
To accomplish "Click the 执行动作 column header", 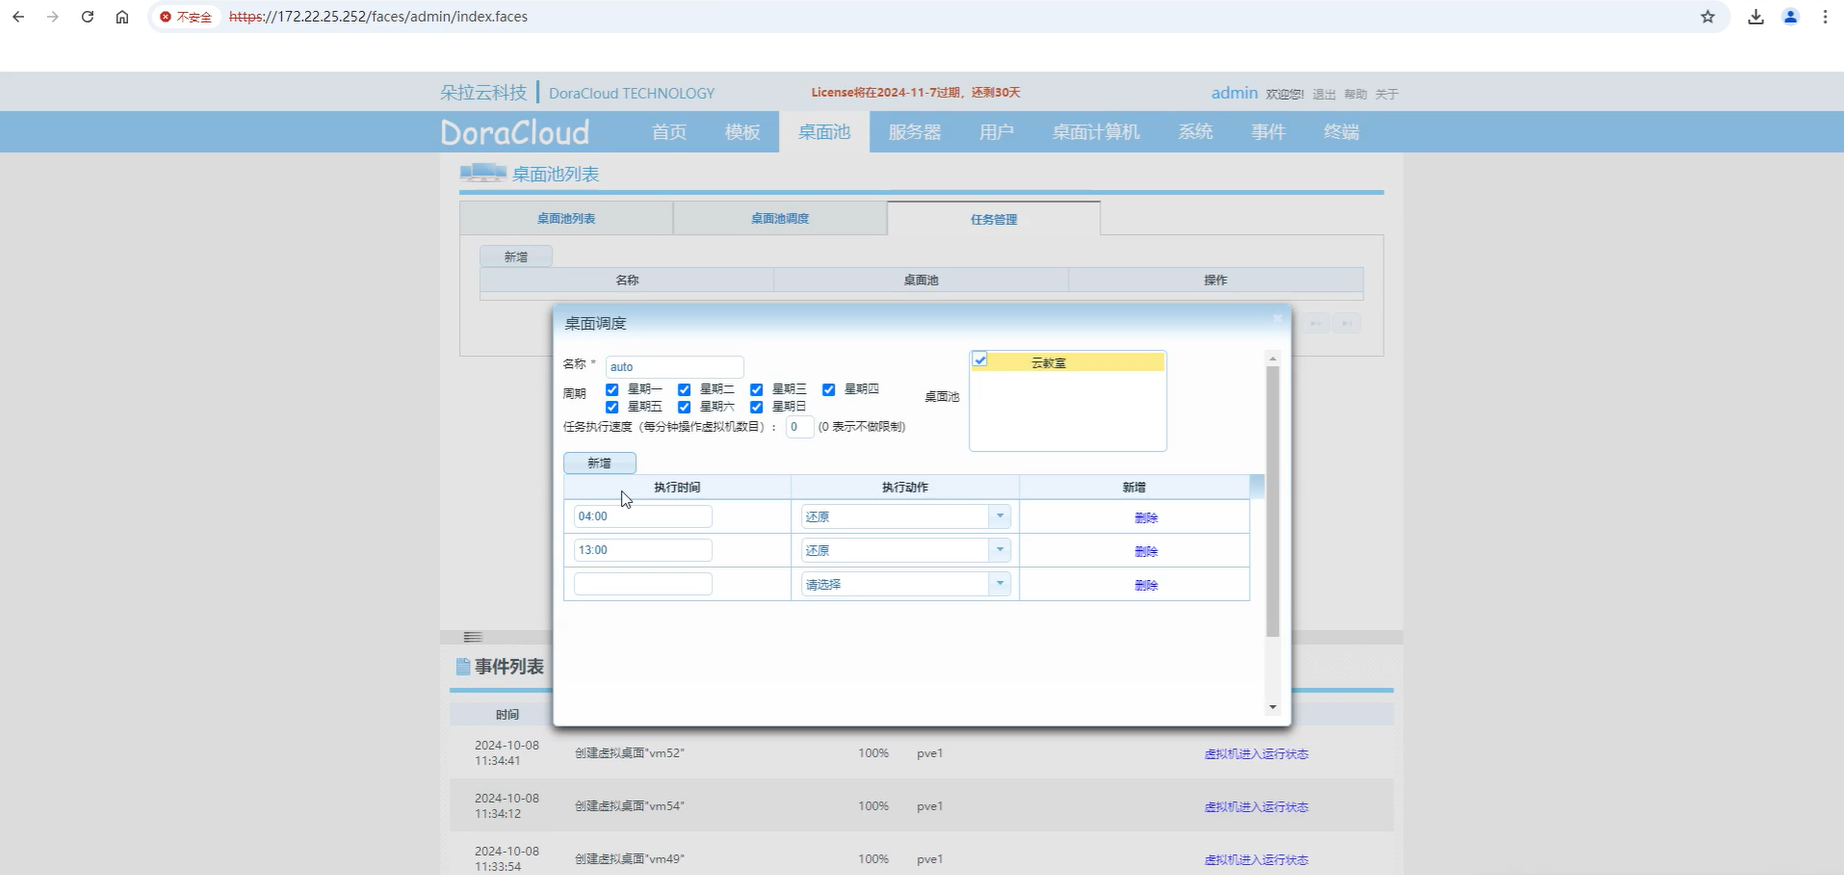I will [x=905, y=487].
